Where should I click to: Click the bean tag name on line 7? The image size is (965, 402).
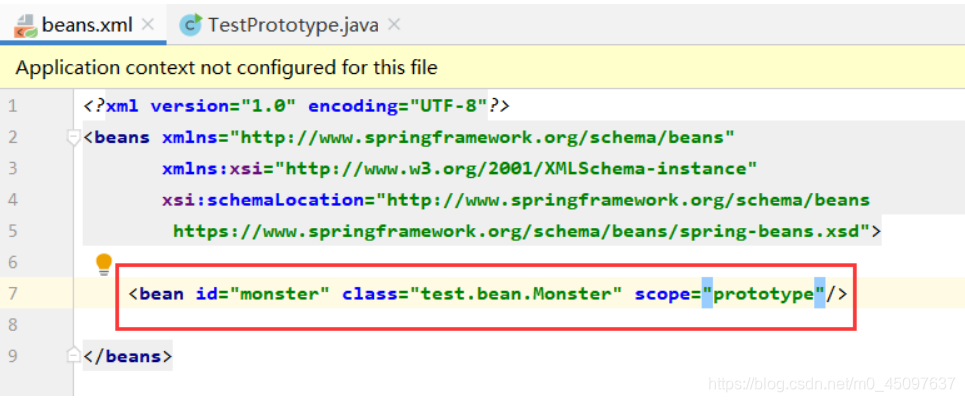(x=161, y=294)
